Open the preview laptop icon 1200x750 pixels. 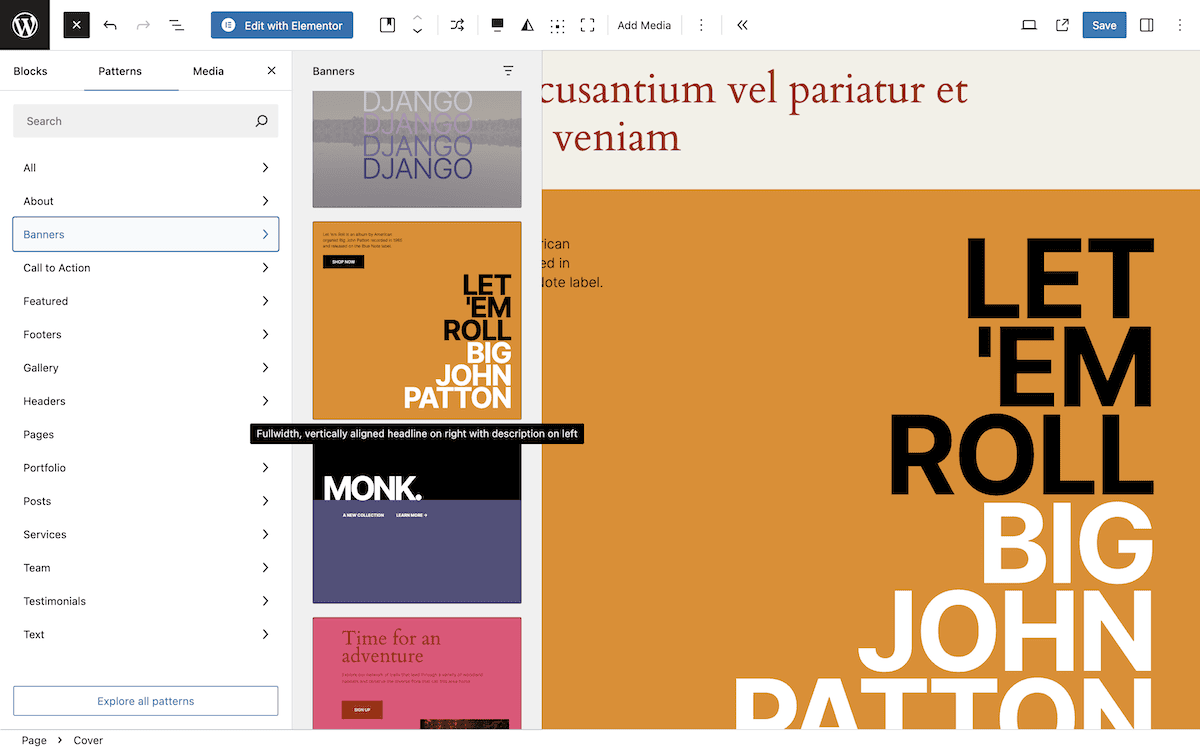coord(1029,25)
